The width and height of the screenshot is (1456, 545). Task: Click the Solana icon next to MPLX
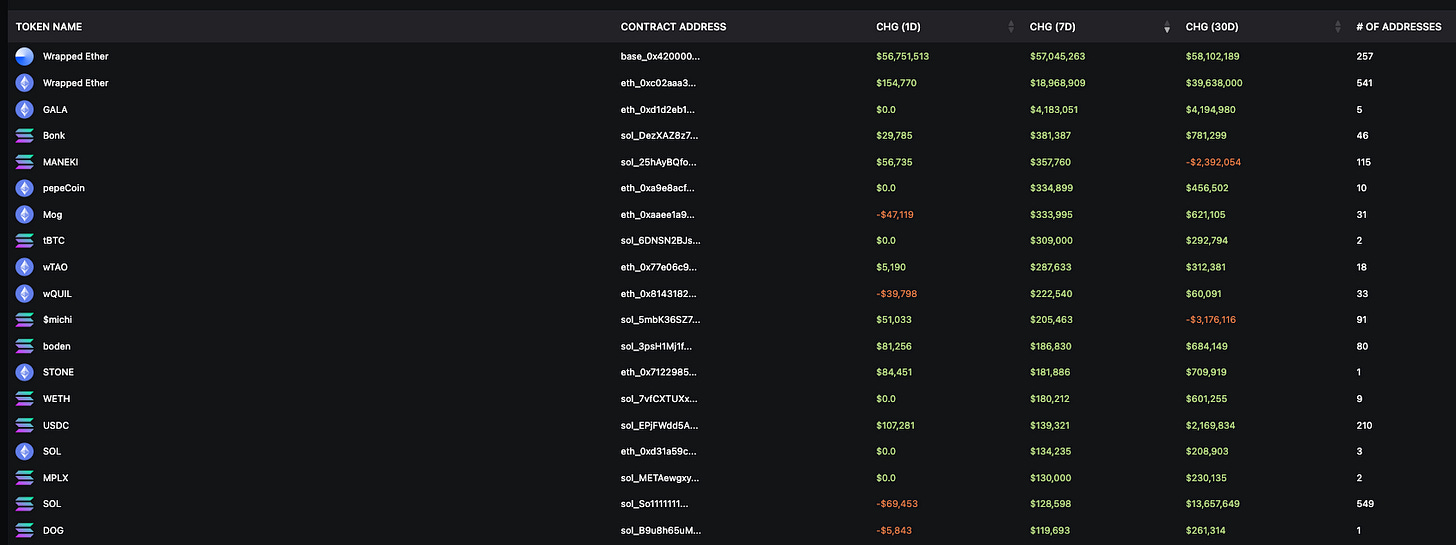[25, 478]
